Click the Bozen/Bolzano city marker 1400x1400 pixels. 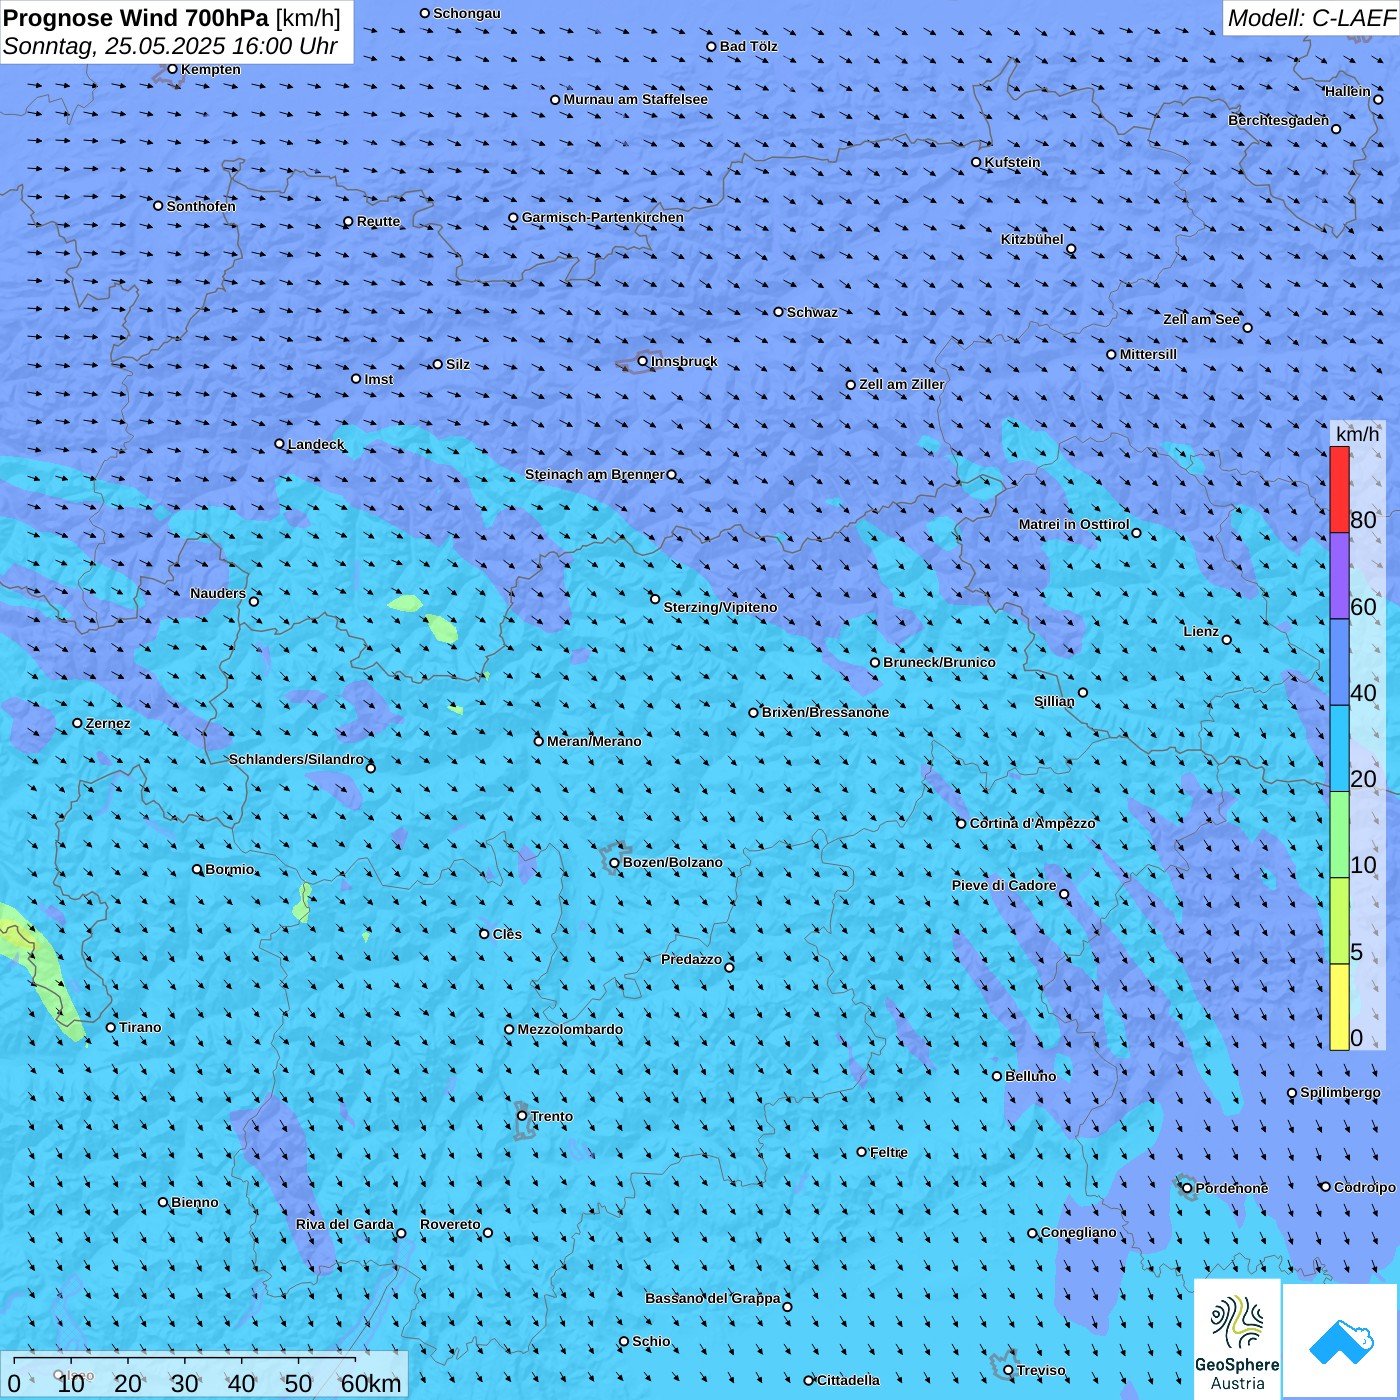point(614,863)
